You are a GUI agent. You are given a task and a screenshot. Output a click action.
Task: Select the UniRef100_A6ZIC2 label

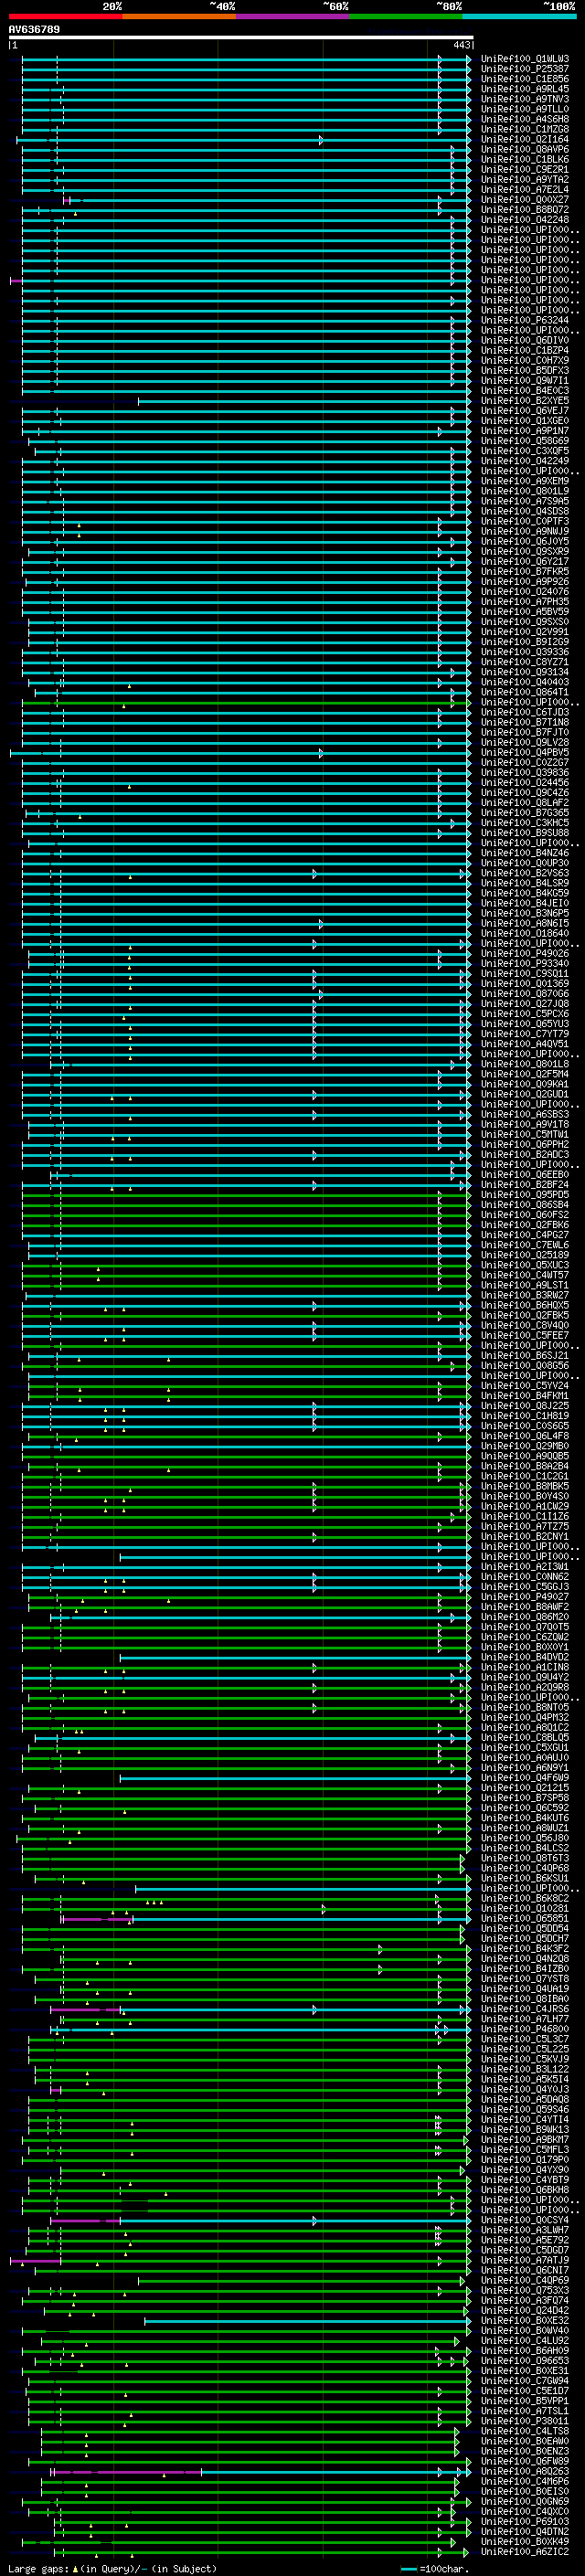pos(525,2552)
